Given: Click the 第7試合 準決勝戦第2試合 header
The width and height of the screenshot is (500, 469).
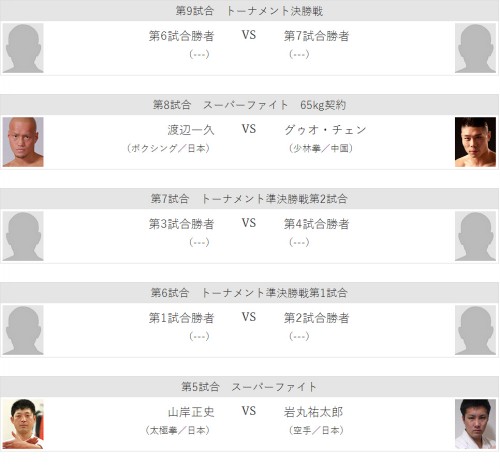Looking at the screenshot, I should [x=249, y=199].
